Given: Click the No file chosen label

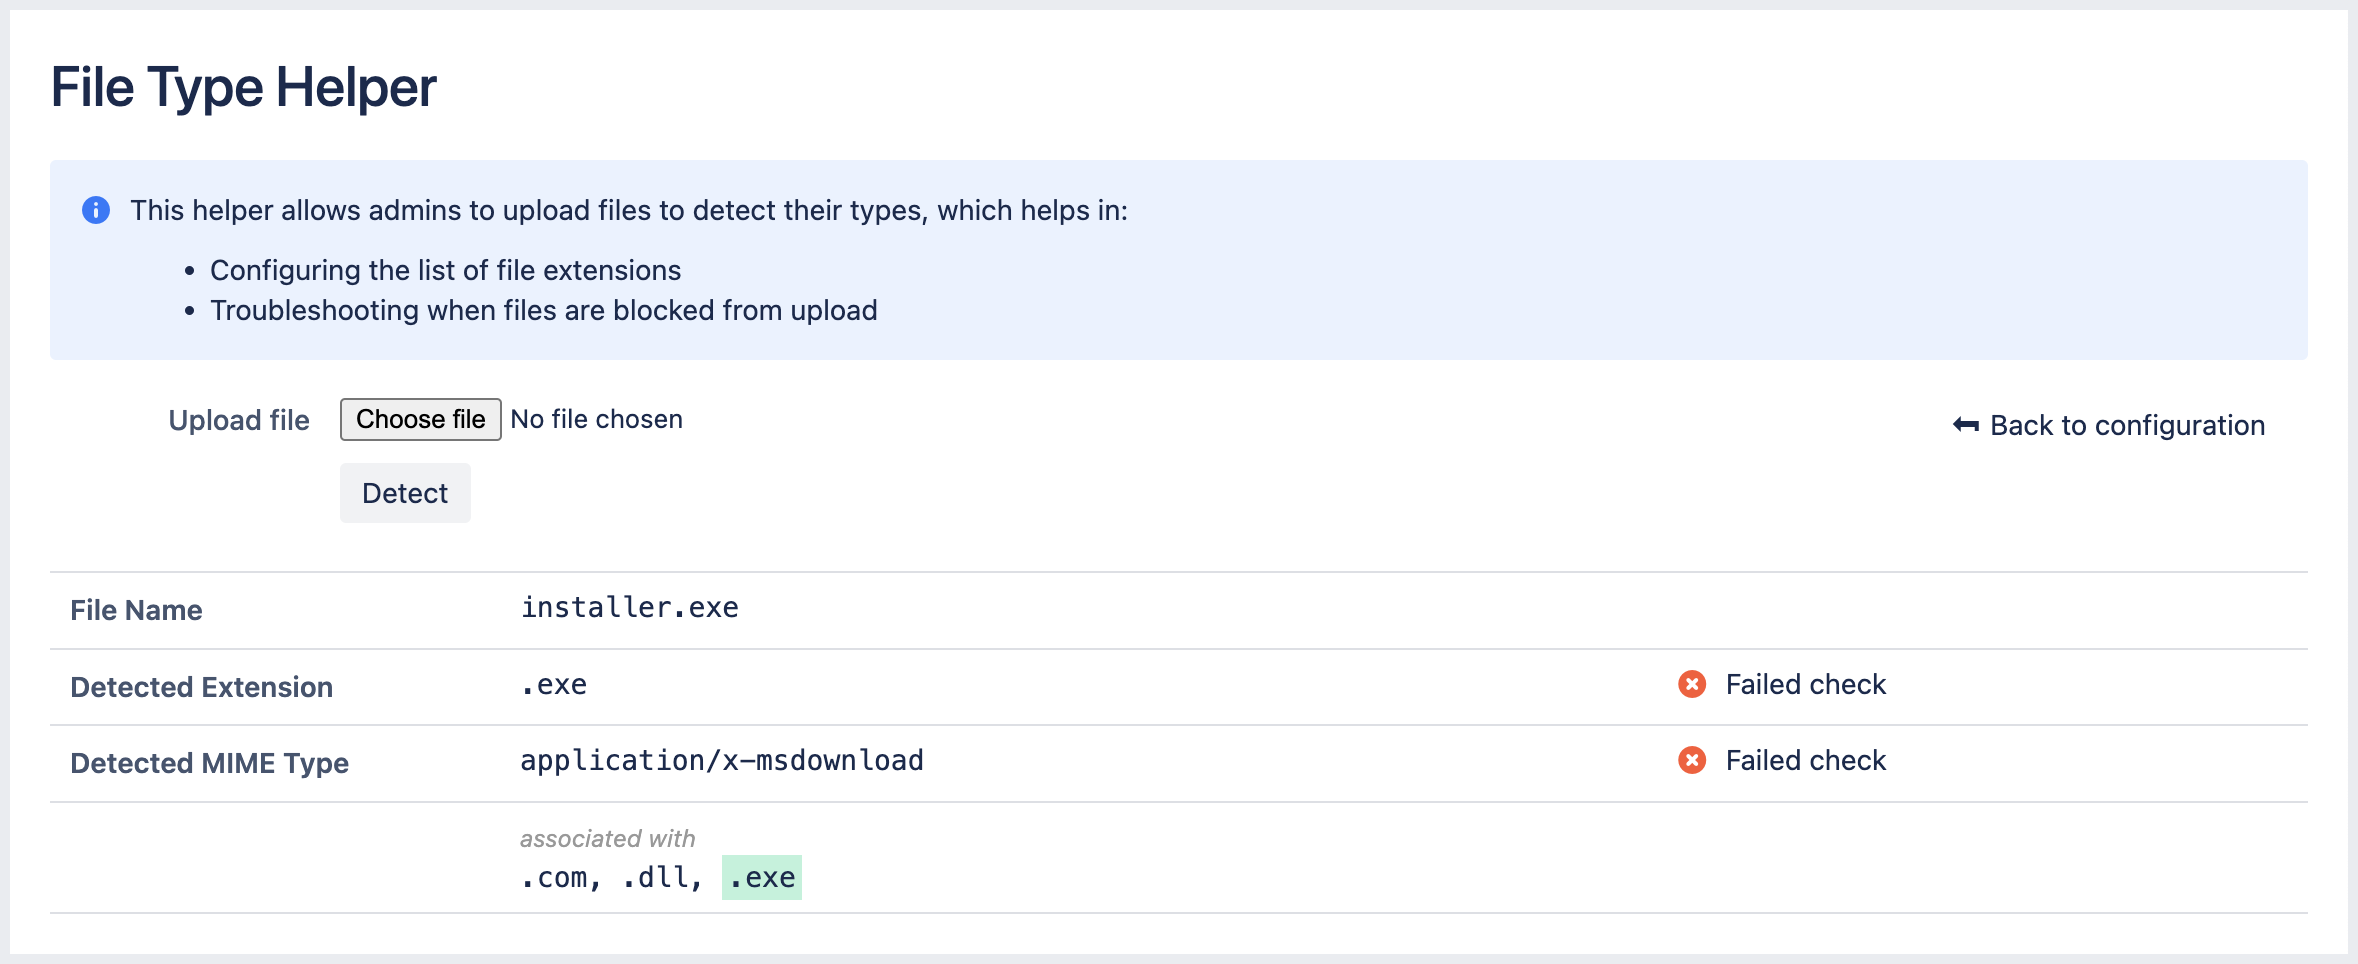Looking at the screenshot, I should click(596, 419).
